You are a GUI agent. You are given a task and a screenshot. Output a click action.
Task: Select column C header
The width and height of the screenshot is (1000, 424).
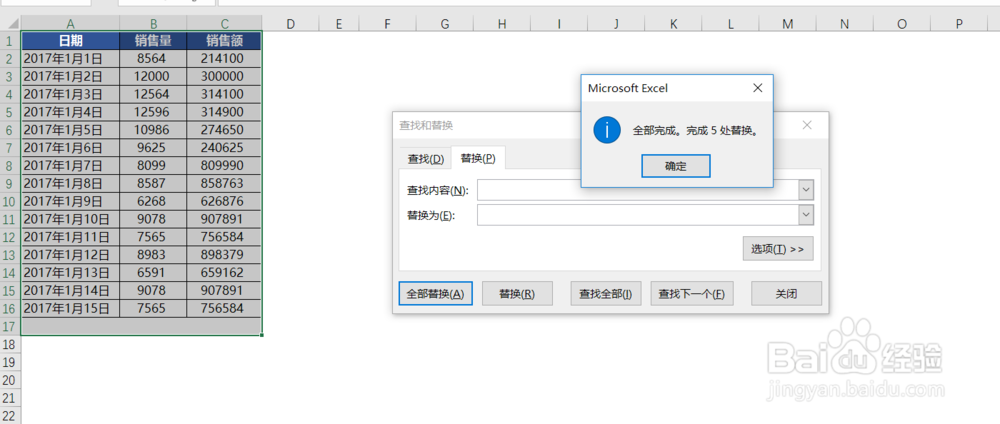click(224, 24)
